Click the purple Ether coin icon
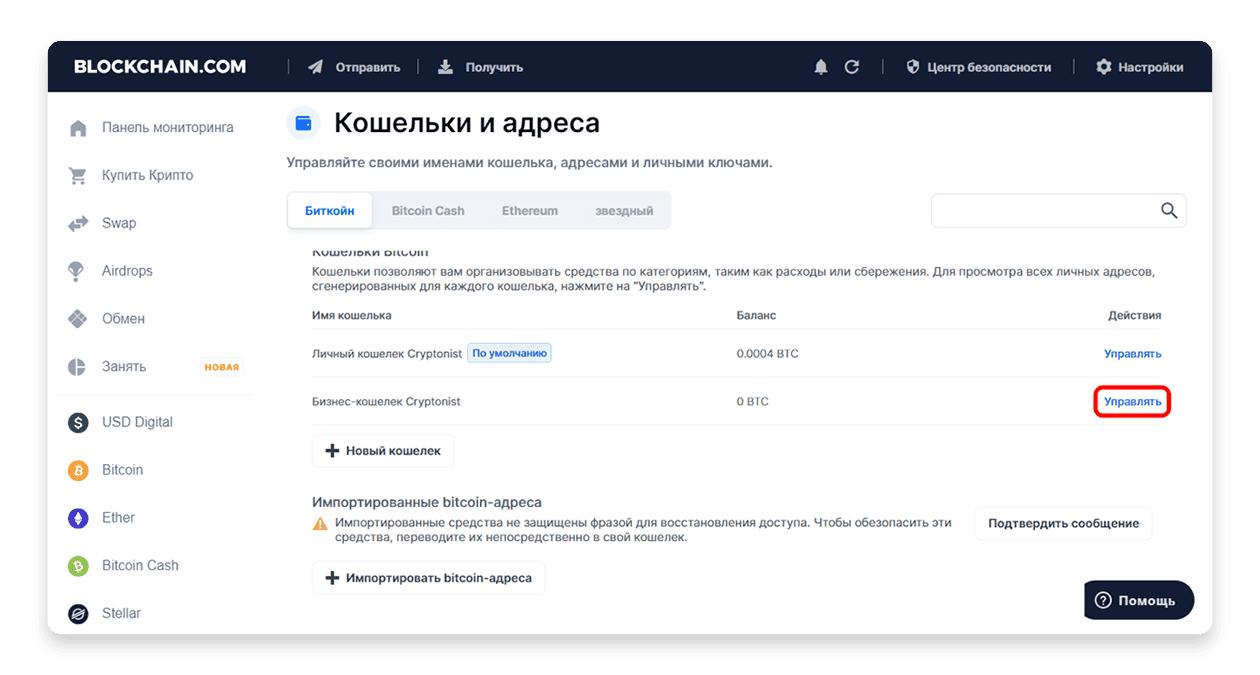This screenshot has height=675, width=1260. point(78,518)
